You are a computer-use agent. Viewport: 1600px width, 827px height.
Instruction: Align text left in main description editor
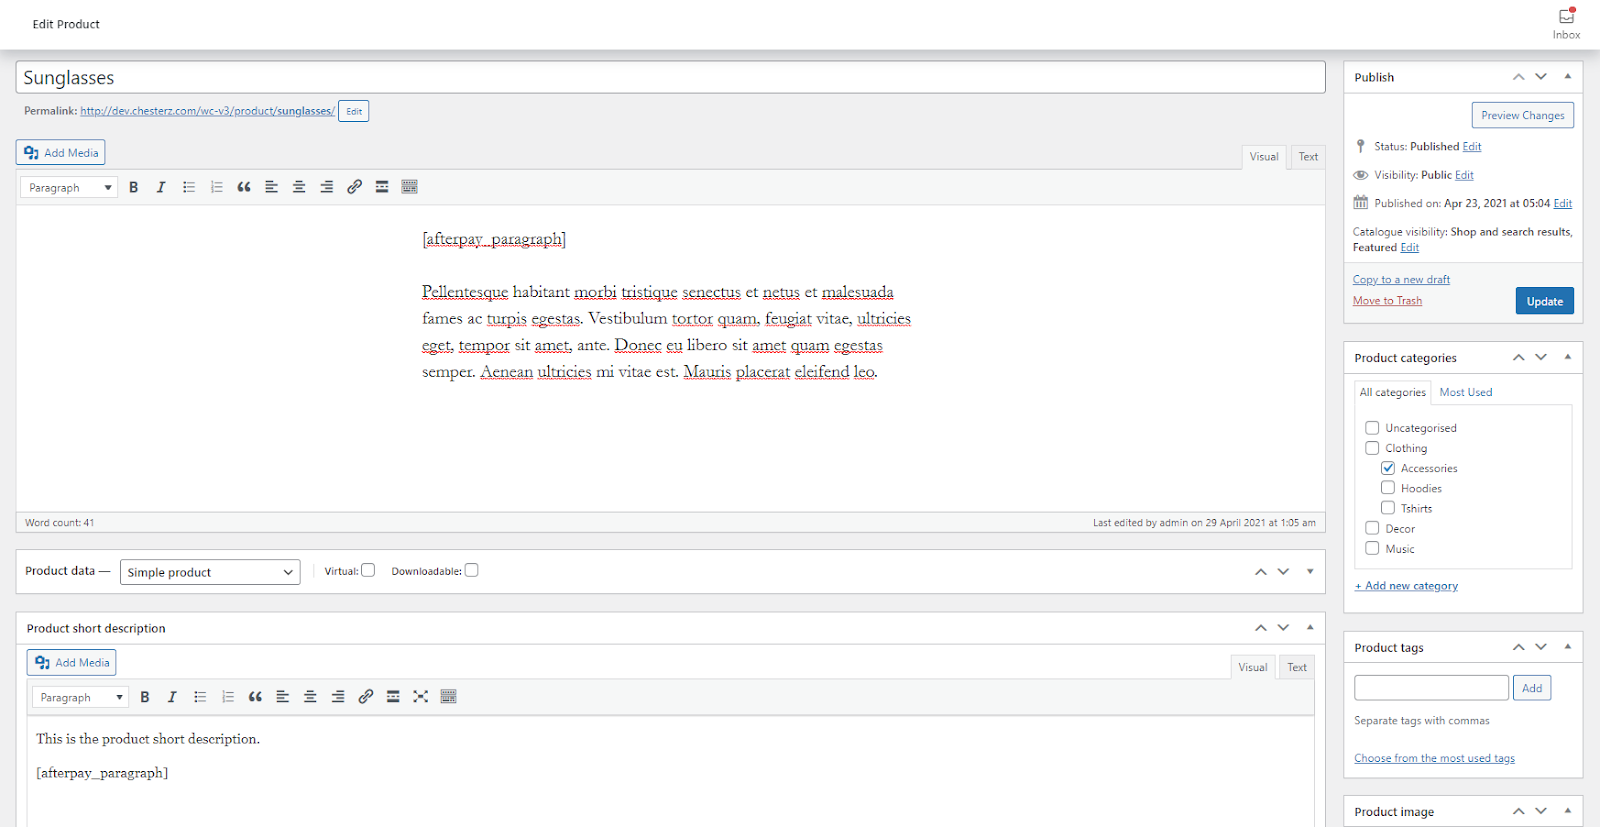click(271, 187)
